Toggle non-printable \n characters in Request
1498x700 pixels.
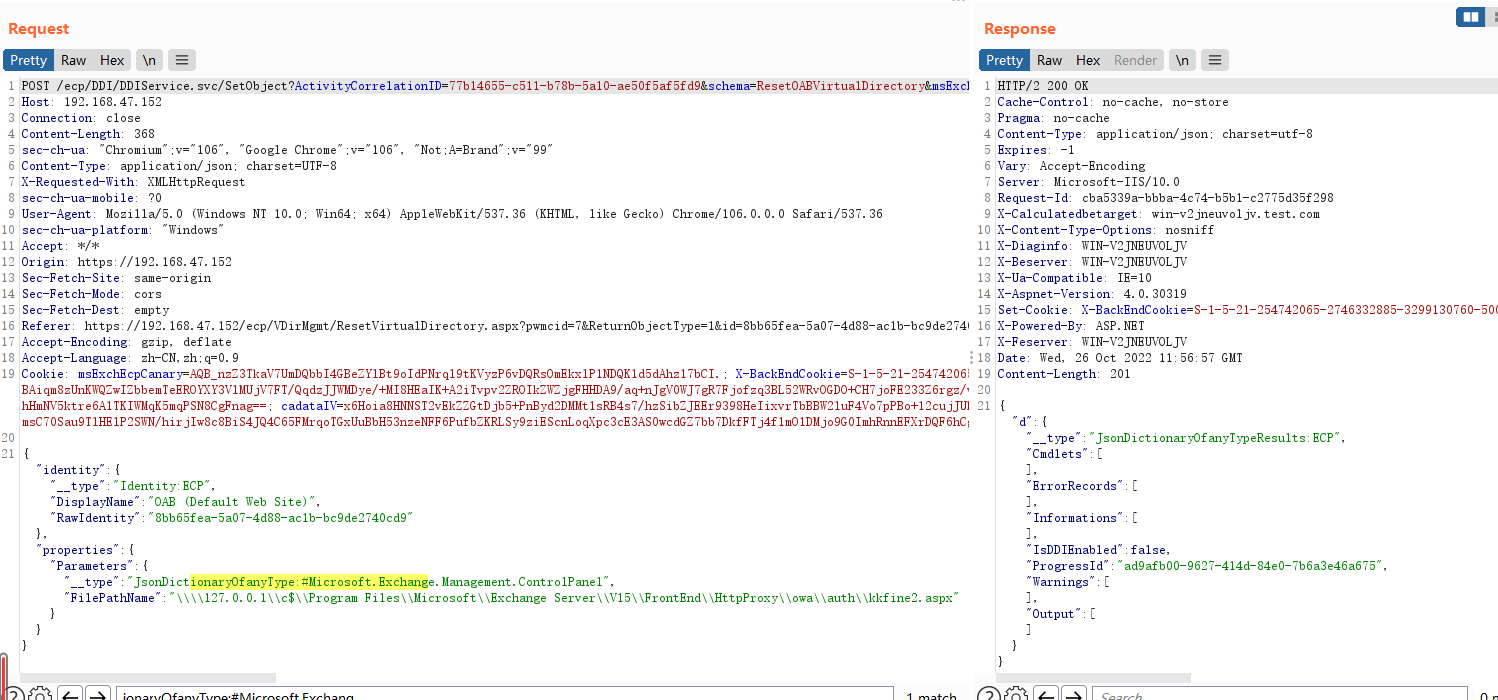pyautogui.click(x=149, y=60)
